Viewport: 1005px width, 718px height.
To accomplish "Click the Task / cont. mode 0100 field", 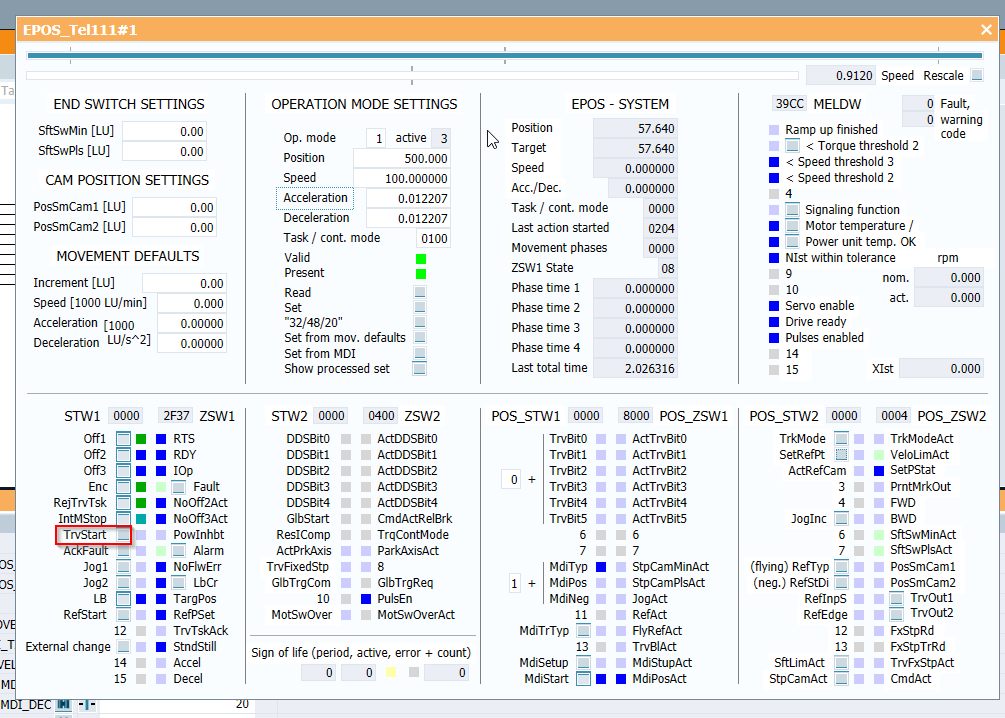I will [x=433, y=238].
